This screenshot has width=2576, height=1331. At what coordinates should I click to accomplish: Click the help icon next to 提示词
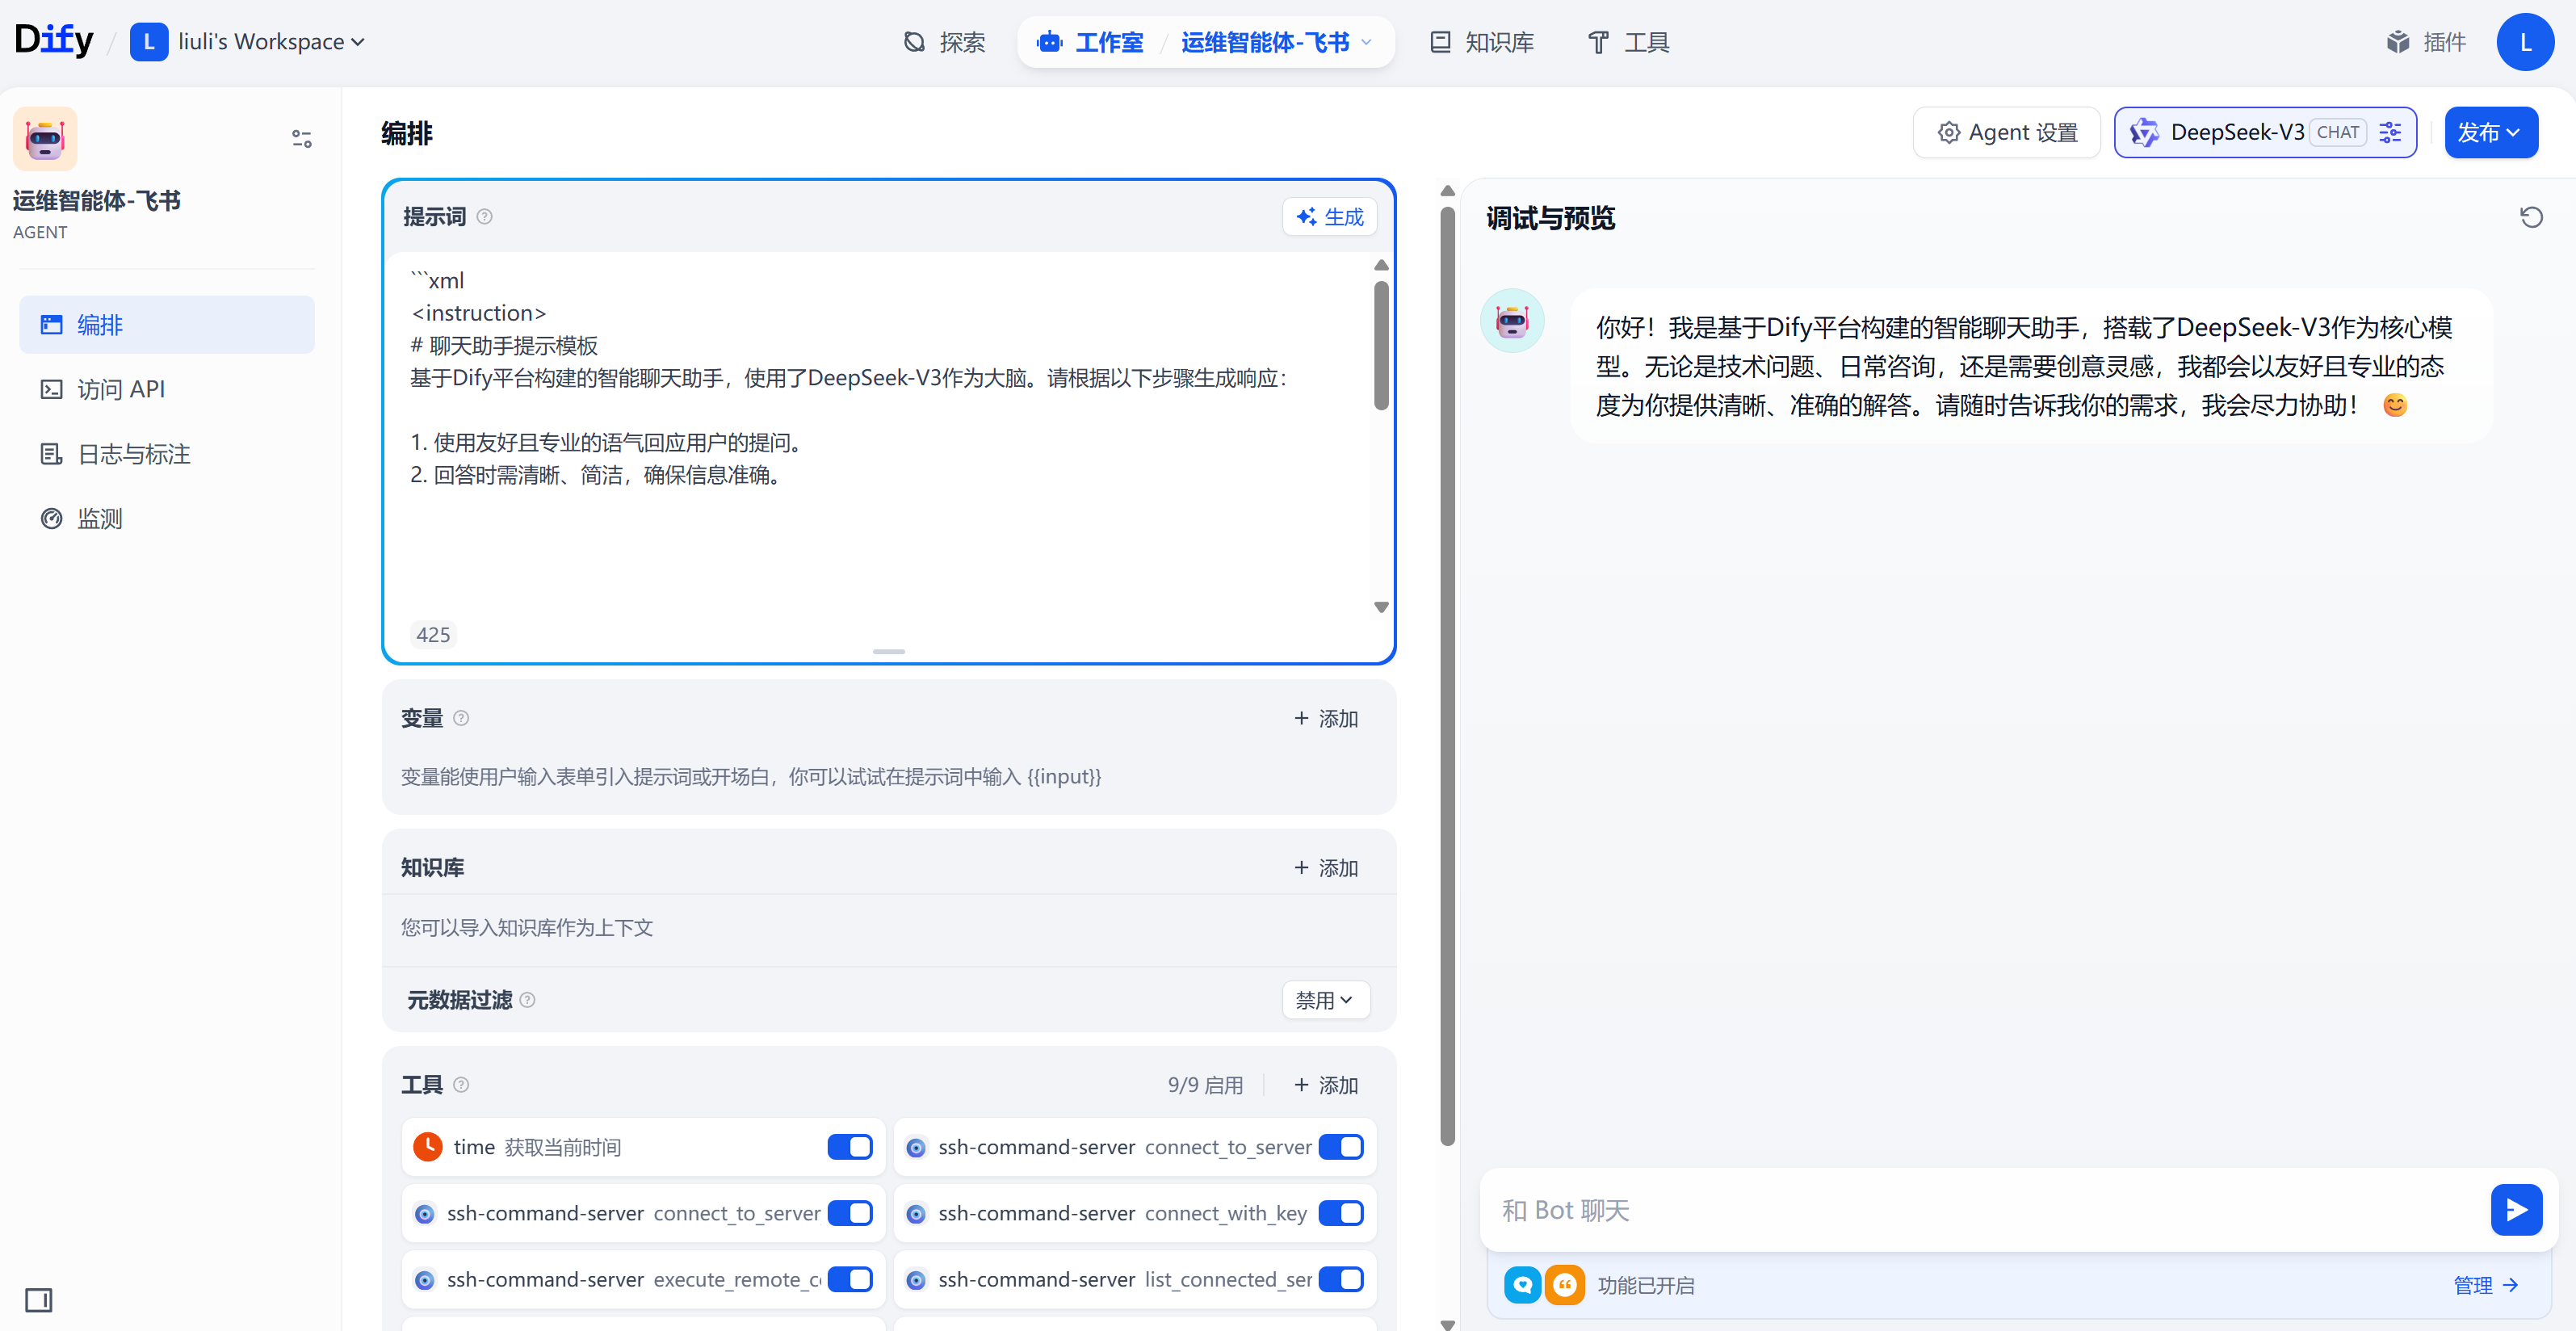point(485,217)
